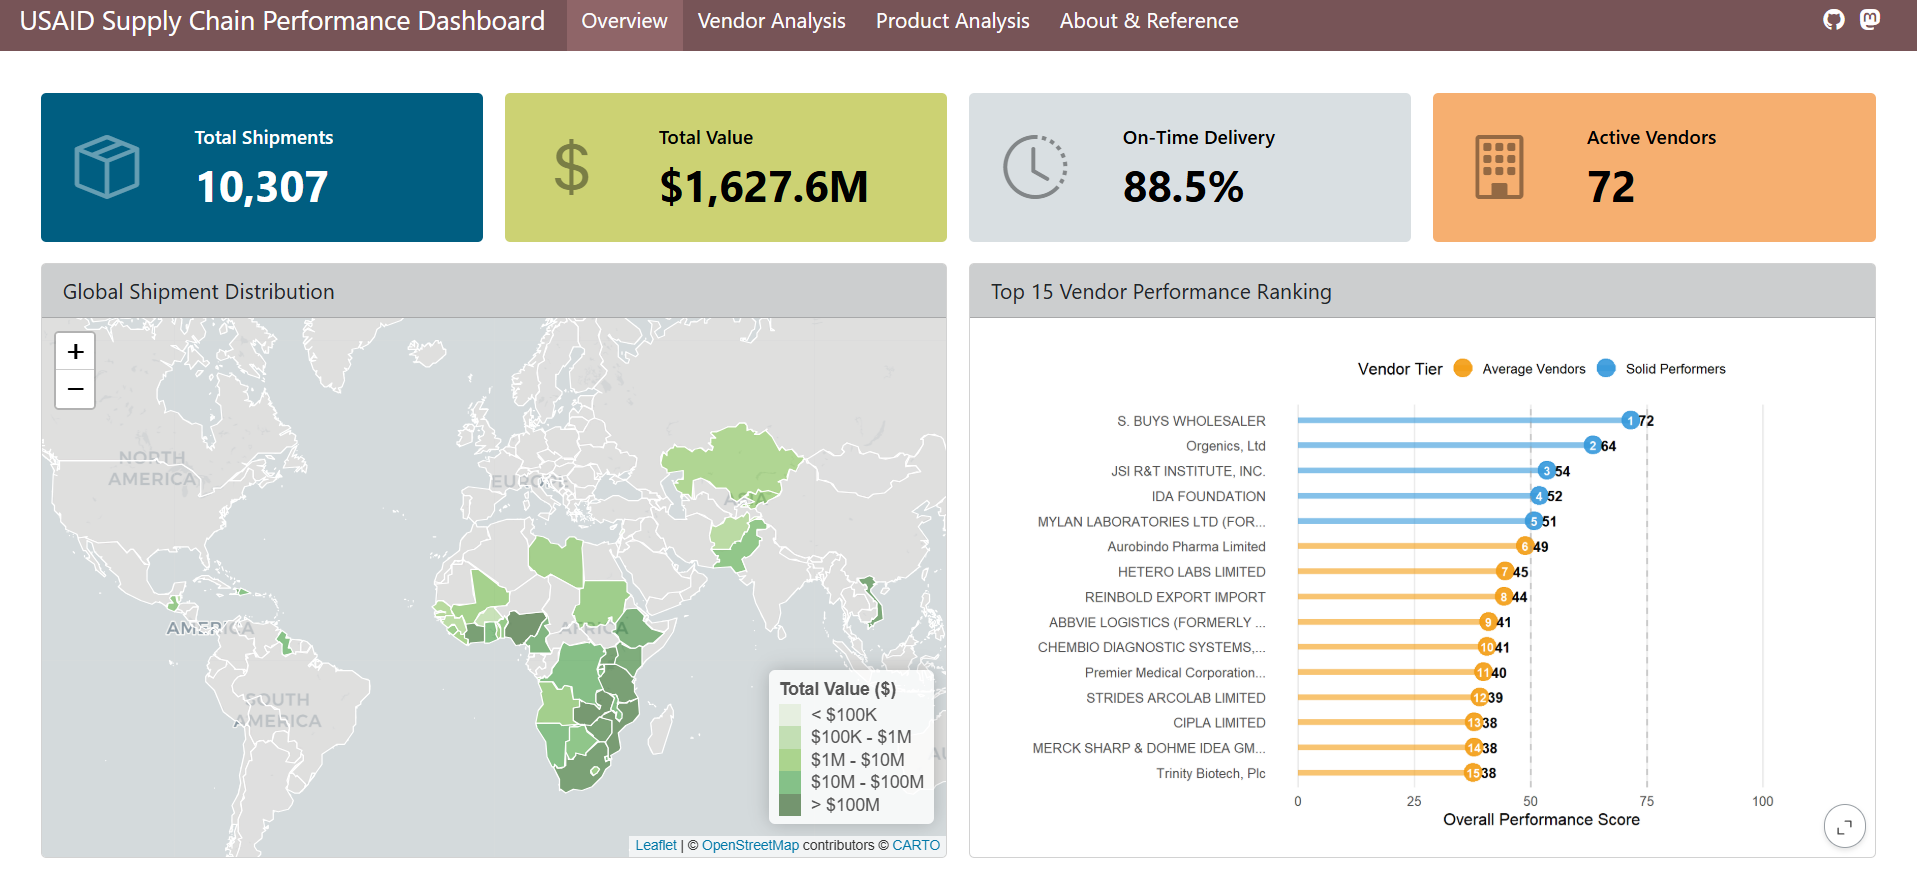Zoom out on the shipment map
This screenshot has height=889, width=1917.
[75, 389]
